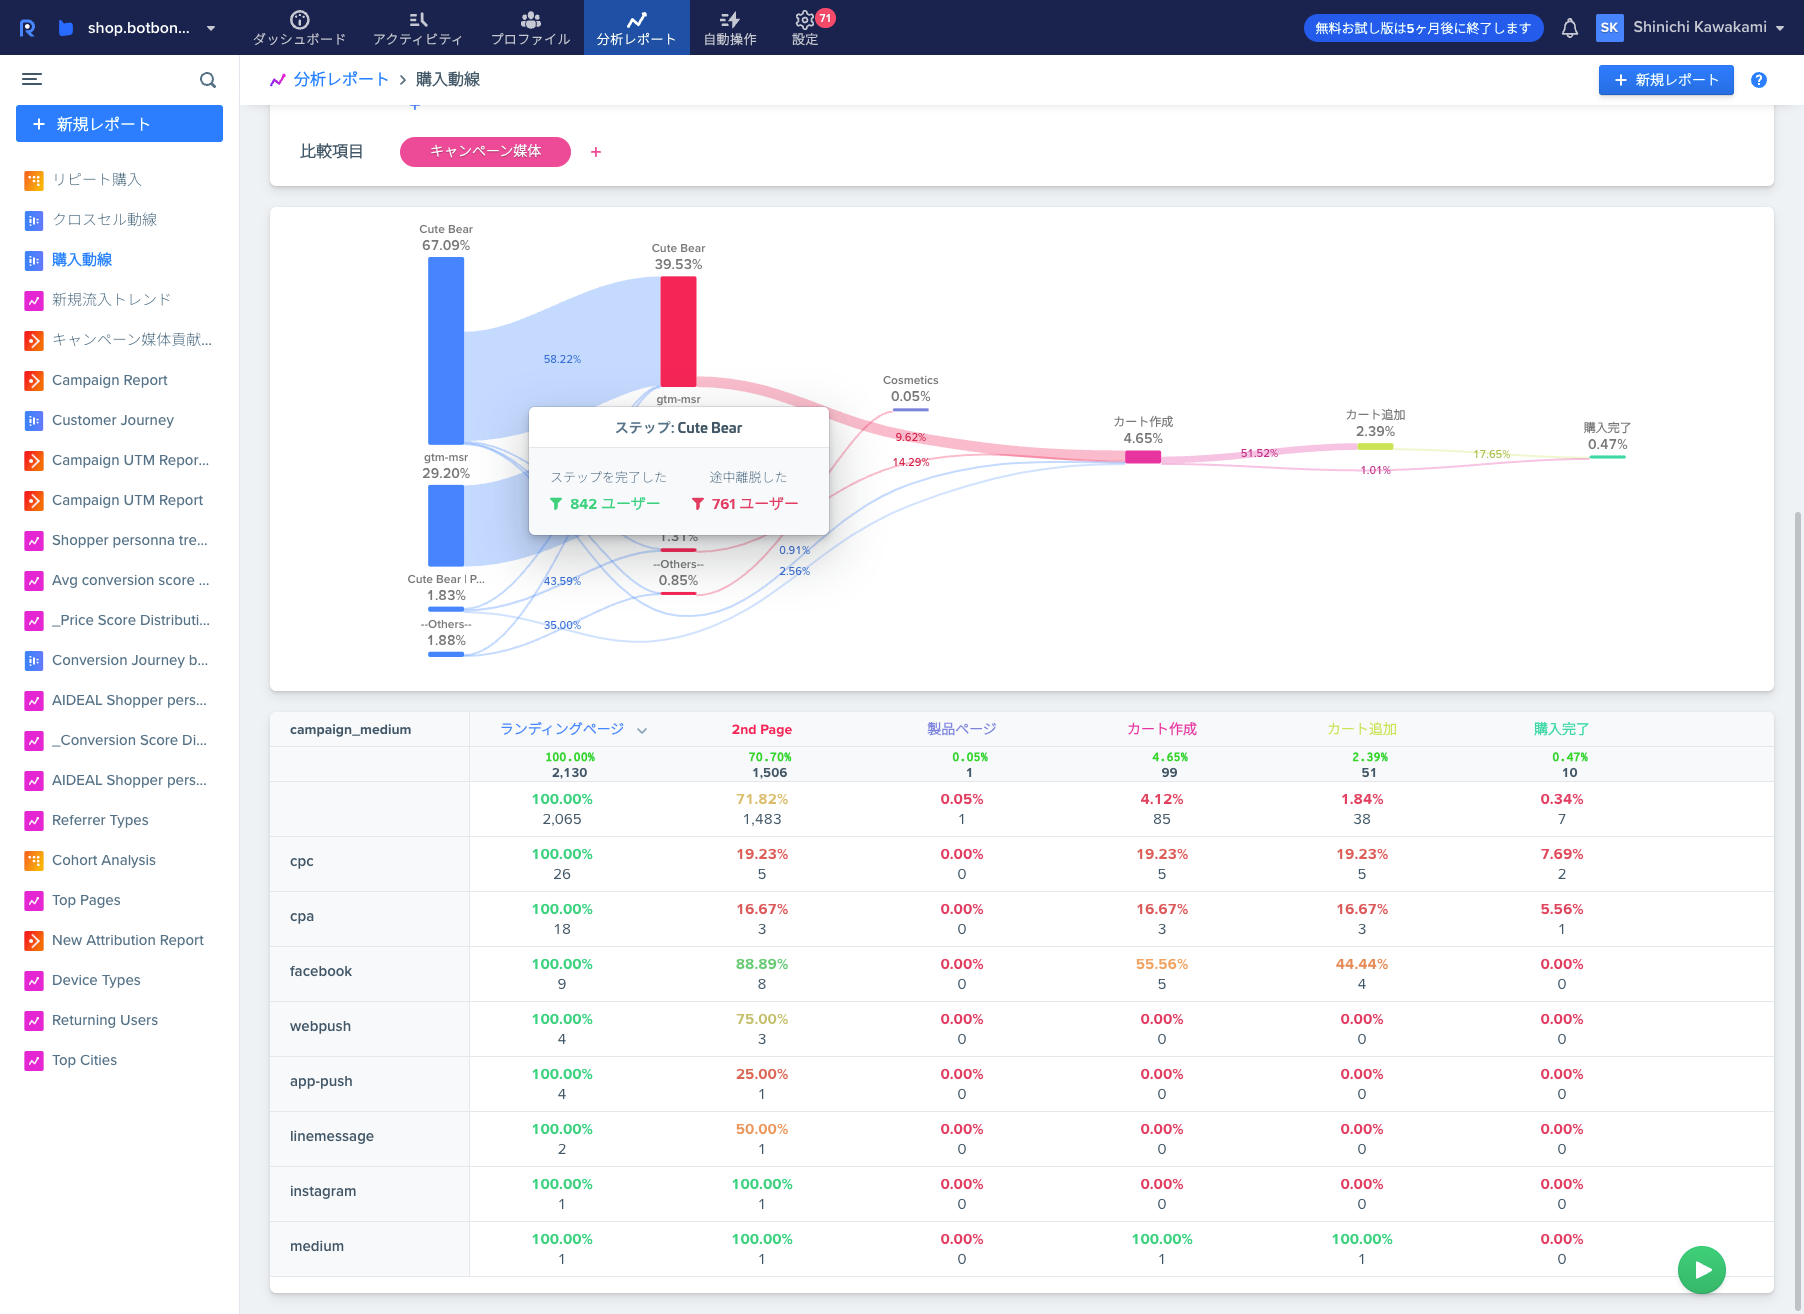Open the _Conversion Score Di... report

pyautogui.click(x=130, y=740)
